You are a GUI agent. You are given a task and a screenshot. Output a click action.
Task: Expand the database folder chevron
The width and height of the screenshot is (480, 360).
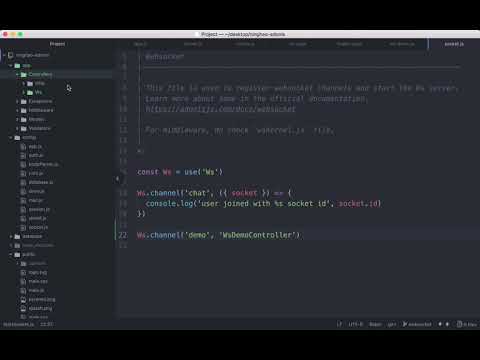point(11,236)
